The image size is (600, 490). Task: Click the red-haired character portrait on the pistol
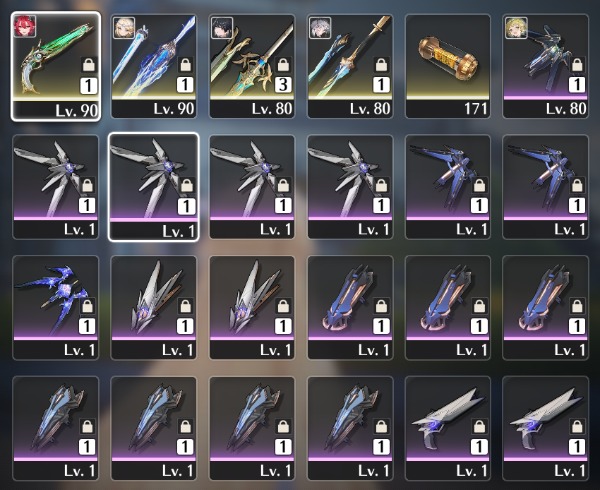pos(25,26)
